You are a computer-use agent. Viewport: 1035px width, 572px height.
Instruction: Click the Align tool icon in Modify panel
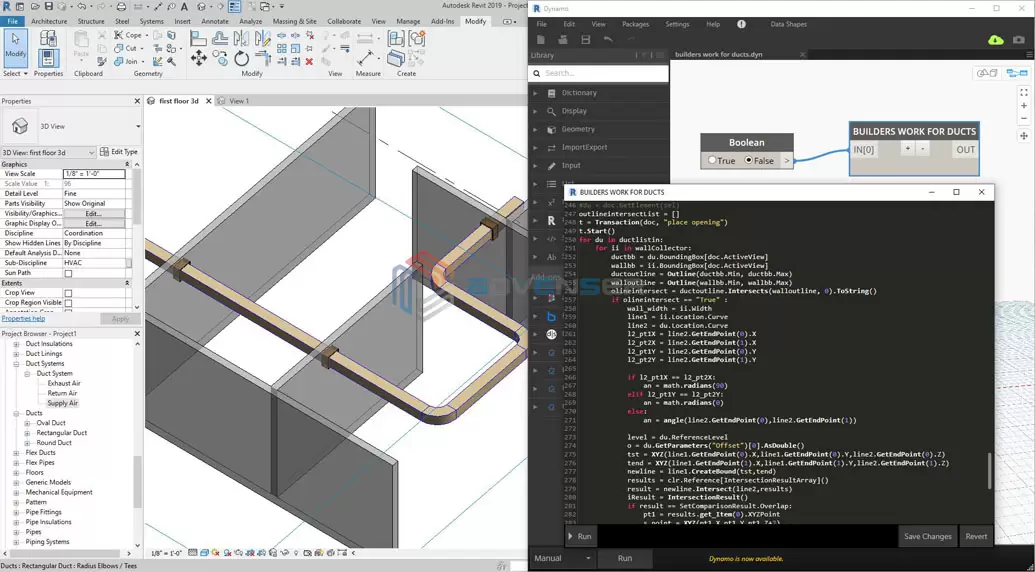[198, 38]
